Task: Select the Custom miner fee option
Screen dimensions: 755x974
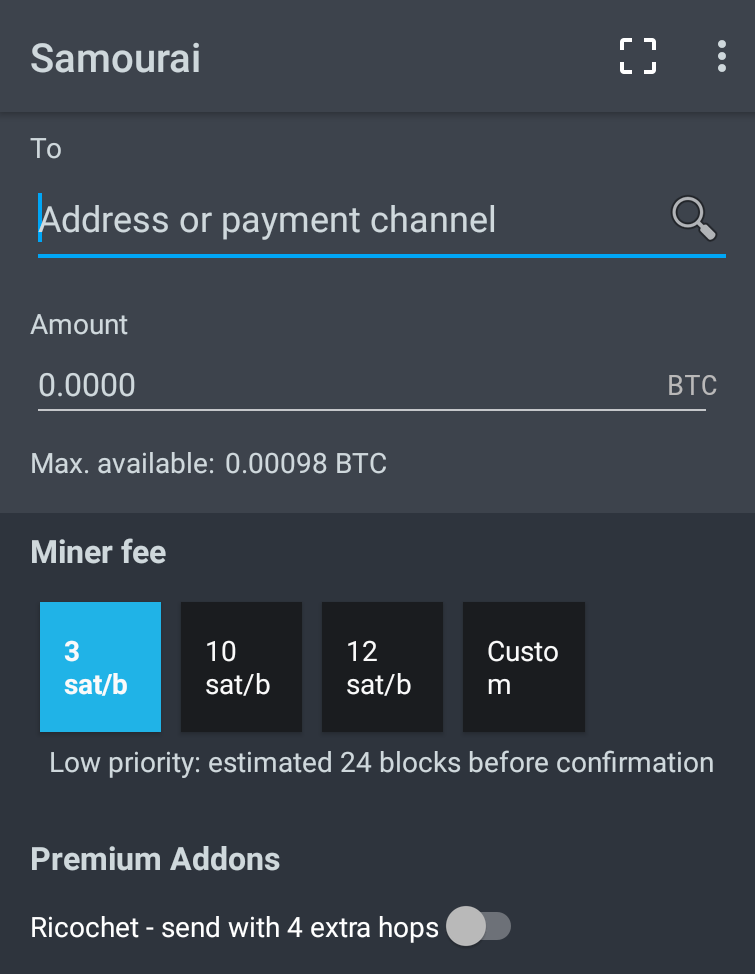Action: click(x=524, y=667)
